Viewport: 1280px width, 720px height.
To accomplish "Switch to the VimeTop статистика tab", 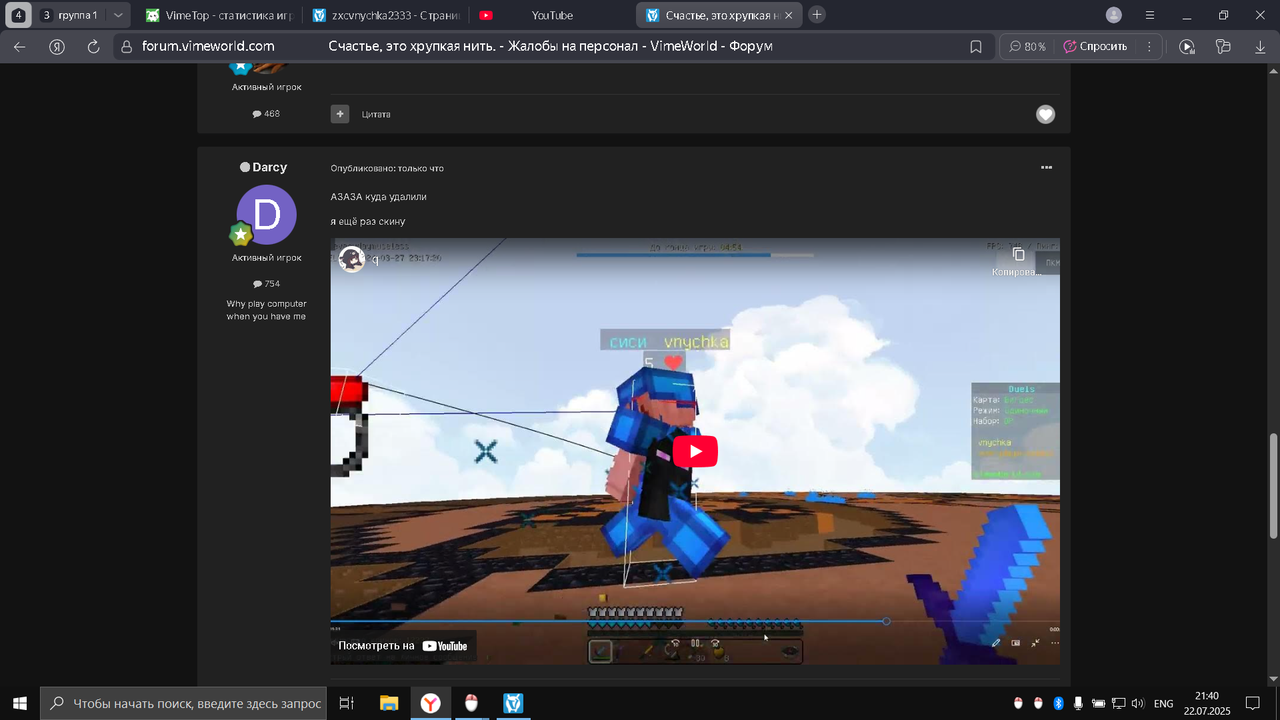I will click(218, 15).
